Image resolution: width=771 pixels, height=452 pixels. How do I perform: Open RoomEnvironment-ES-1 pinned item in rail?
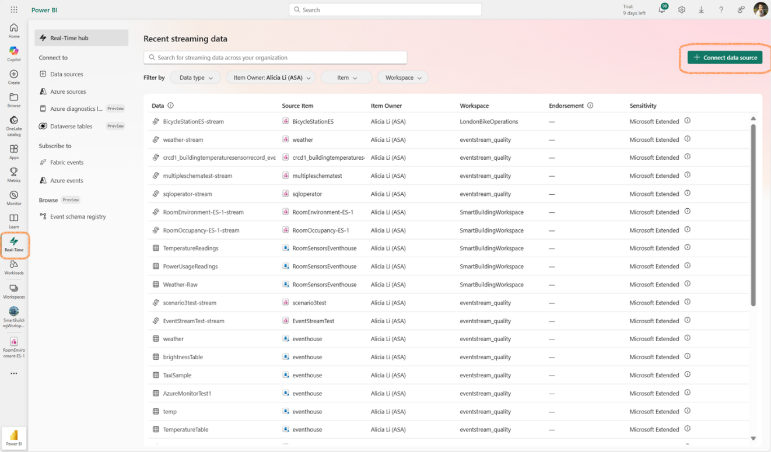tap(14, 347)
